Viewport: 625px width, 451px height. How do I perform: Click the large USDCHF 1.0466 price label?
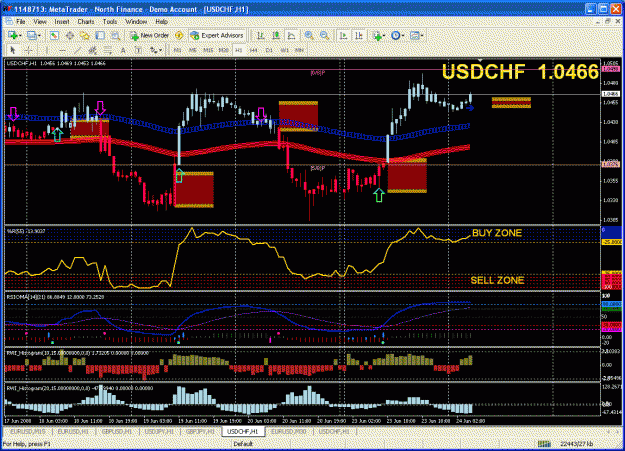click(x=520, y=72)
